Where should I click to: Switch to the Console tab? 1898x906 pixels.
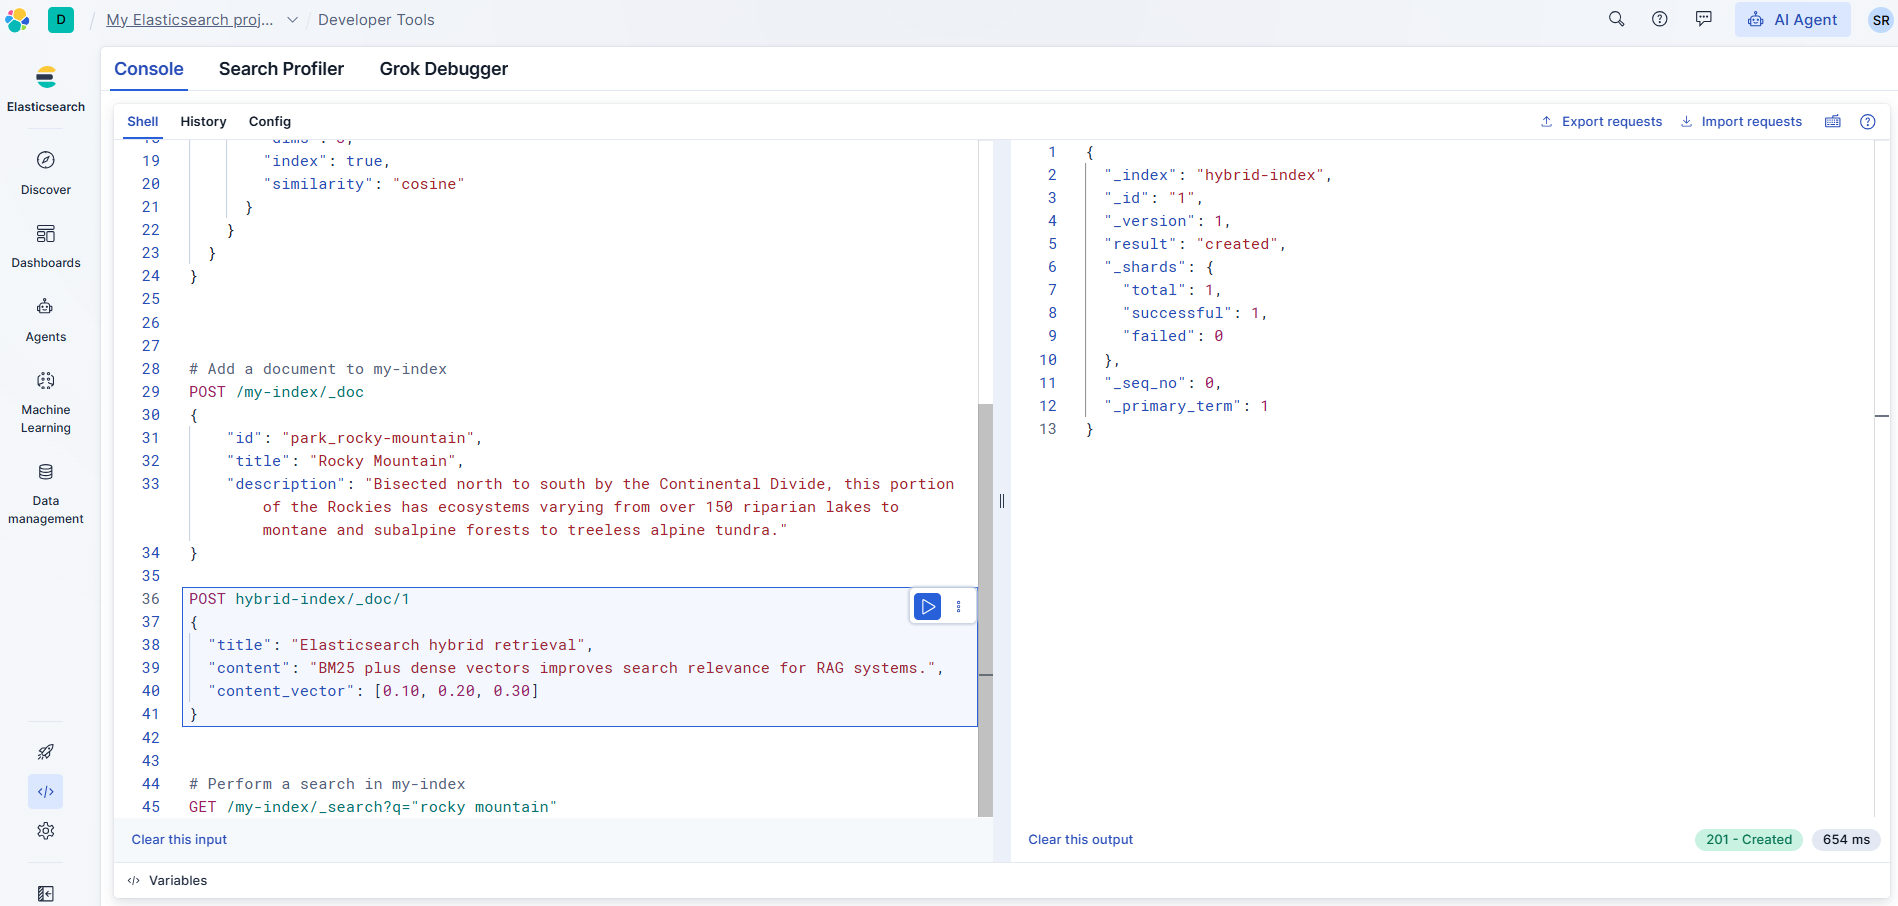tap(149, 69)
